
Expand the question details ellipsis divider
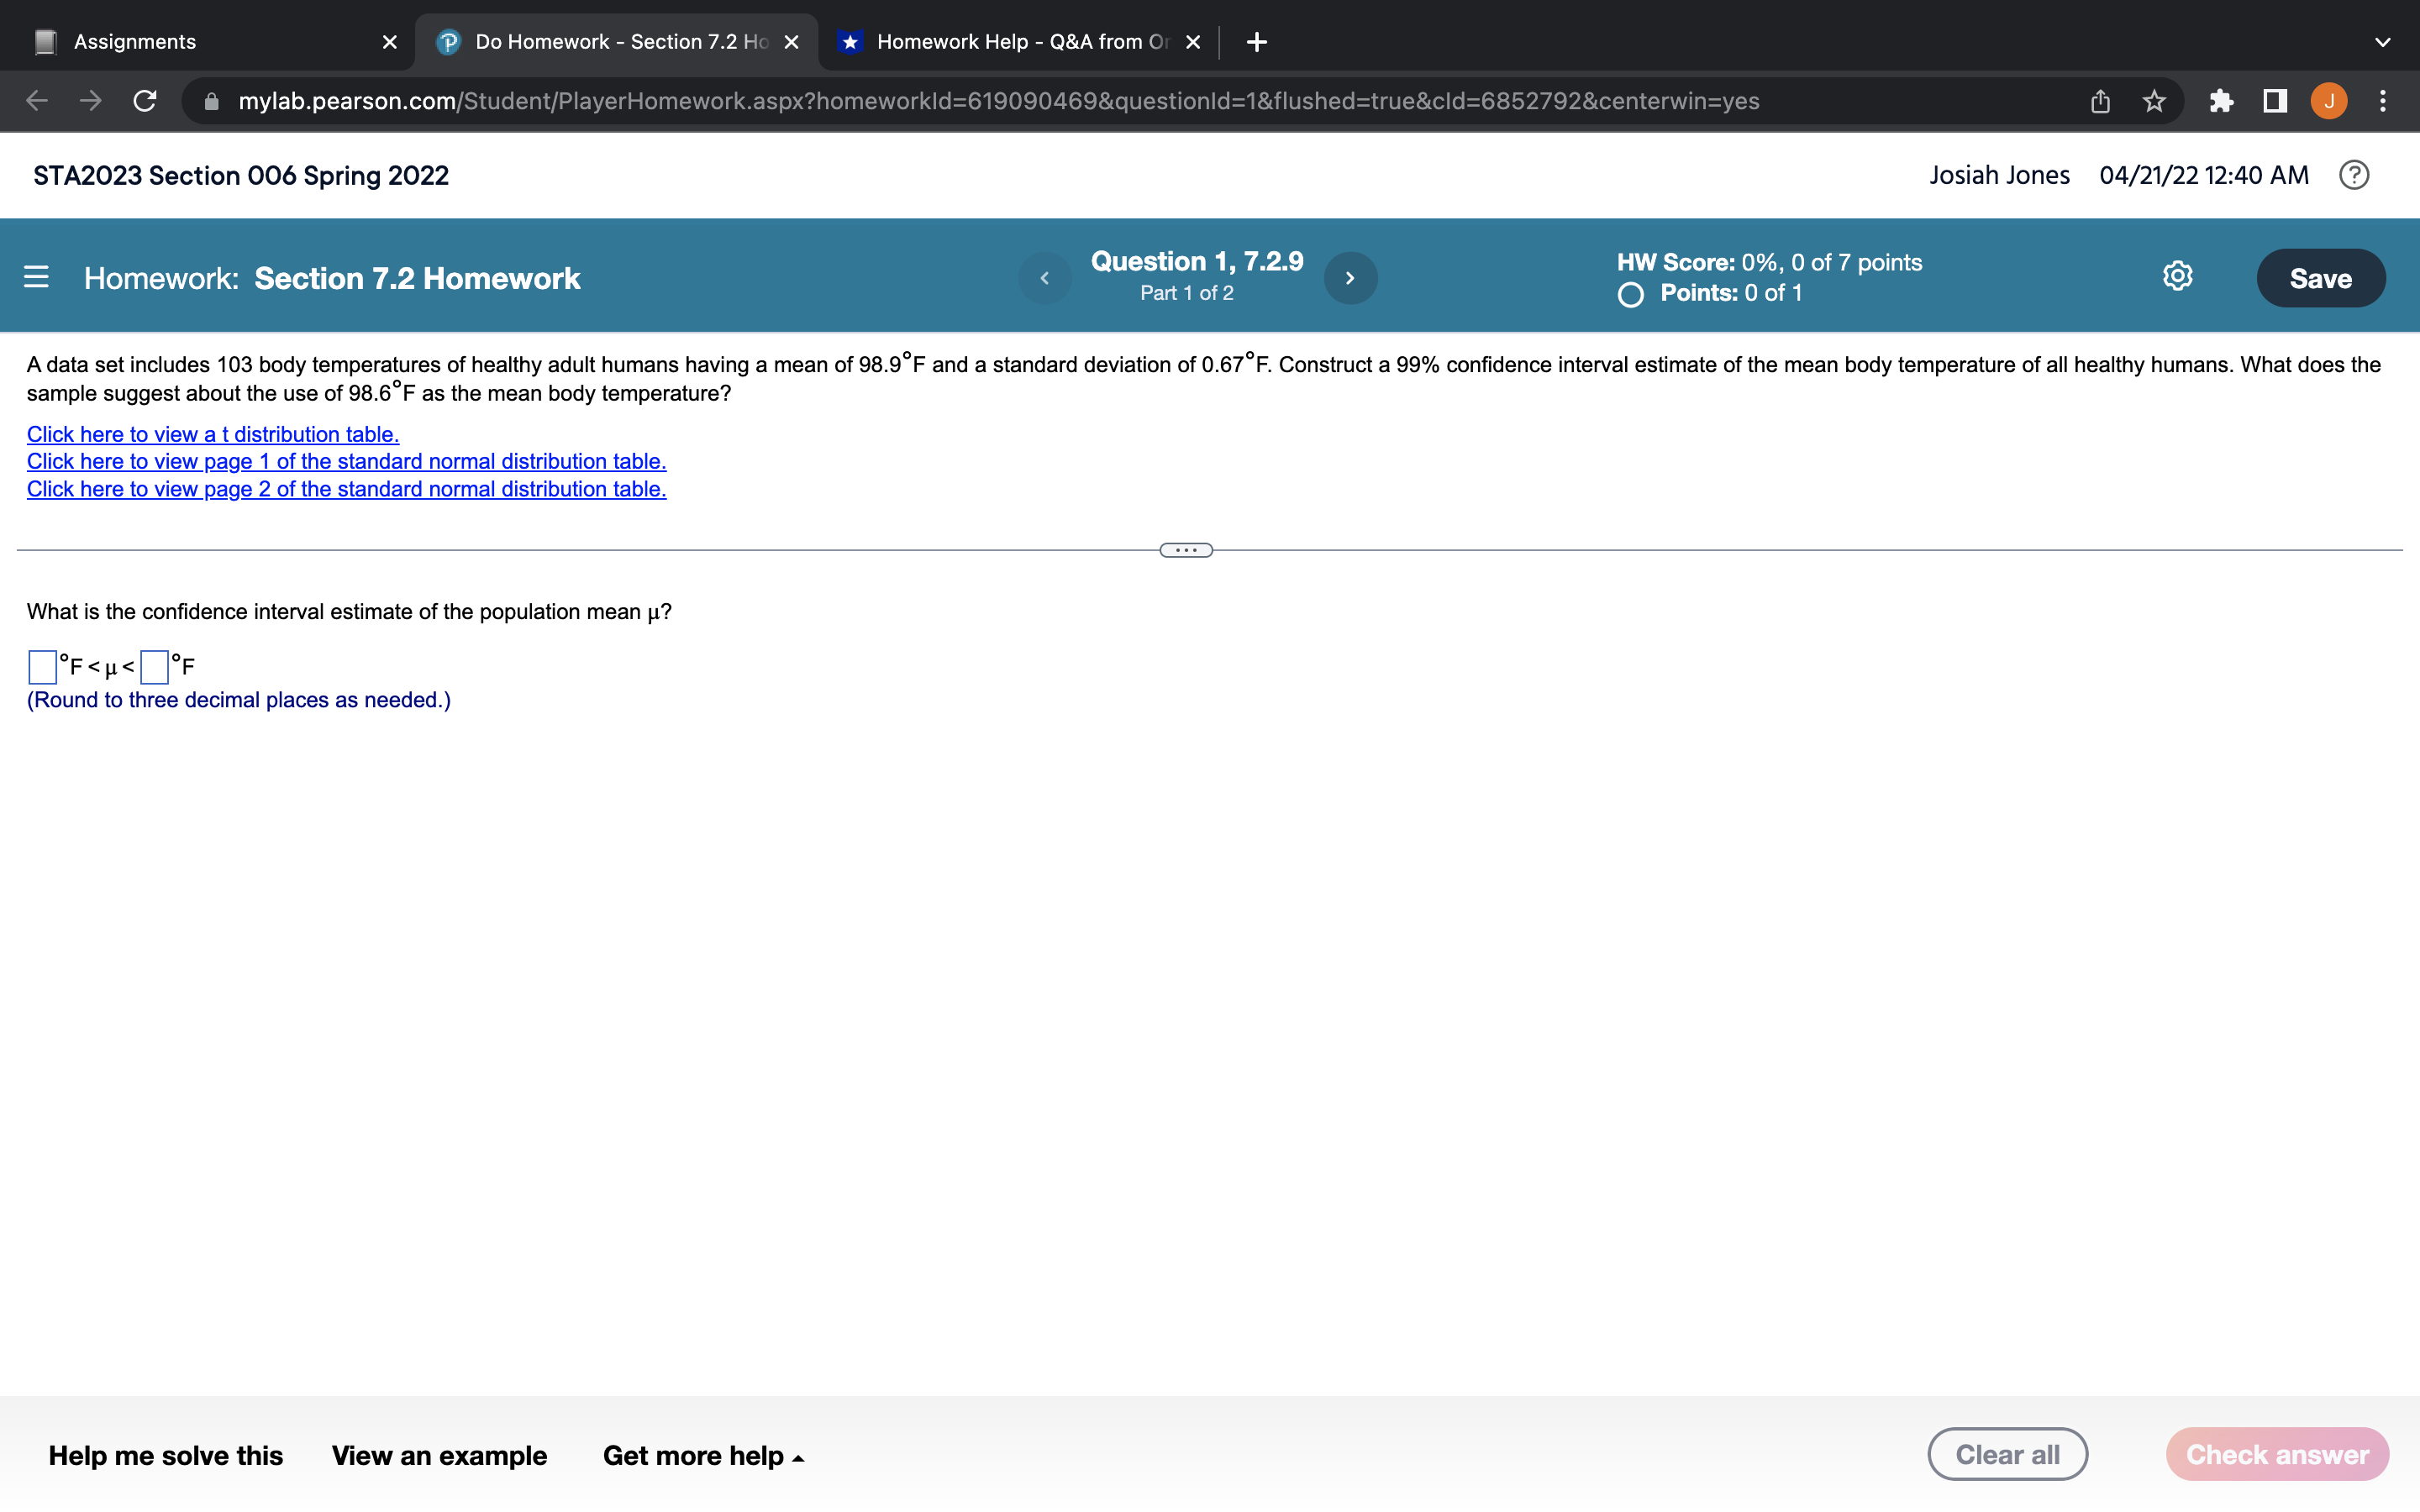(1186, 549)
